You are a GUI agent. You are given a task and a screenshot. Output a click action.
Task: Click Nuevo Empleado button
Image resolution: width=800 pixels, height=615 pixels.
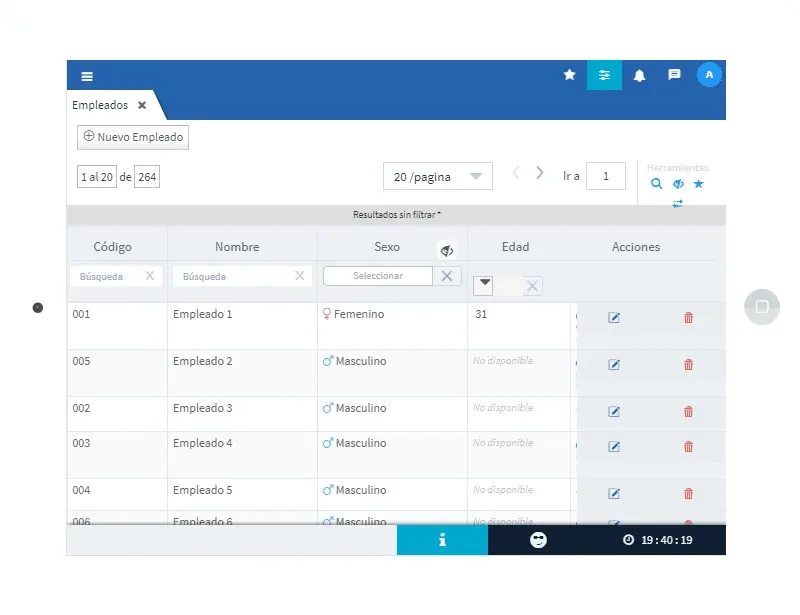[x=133, y=137]
